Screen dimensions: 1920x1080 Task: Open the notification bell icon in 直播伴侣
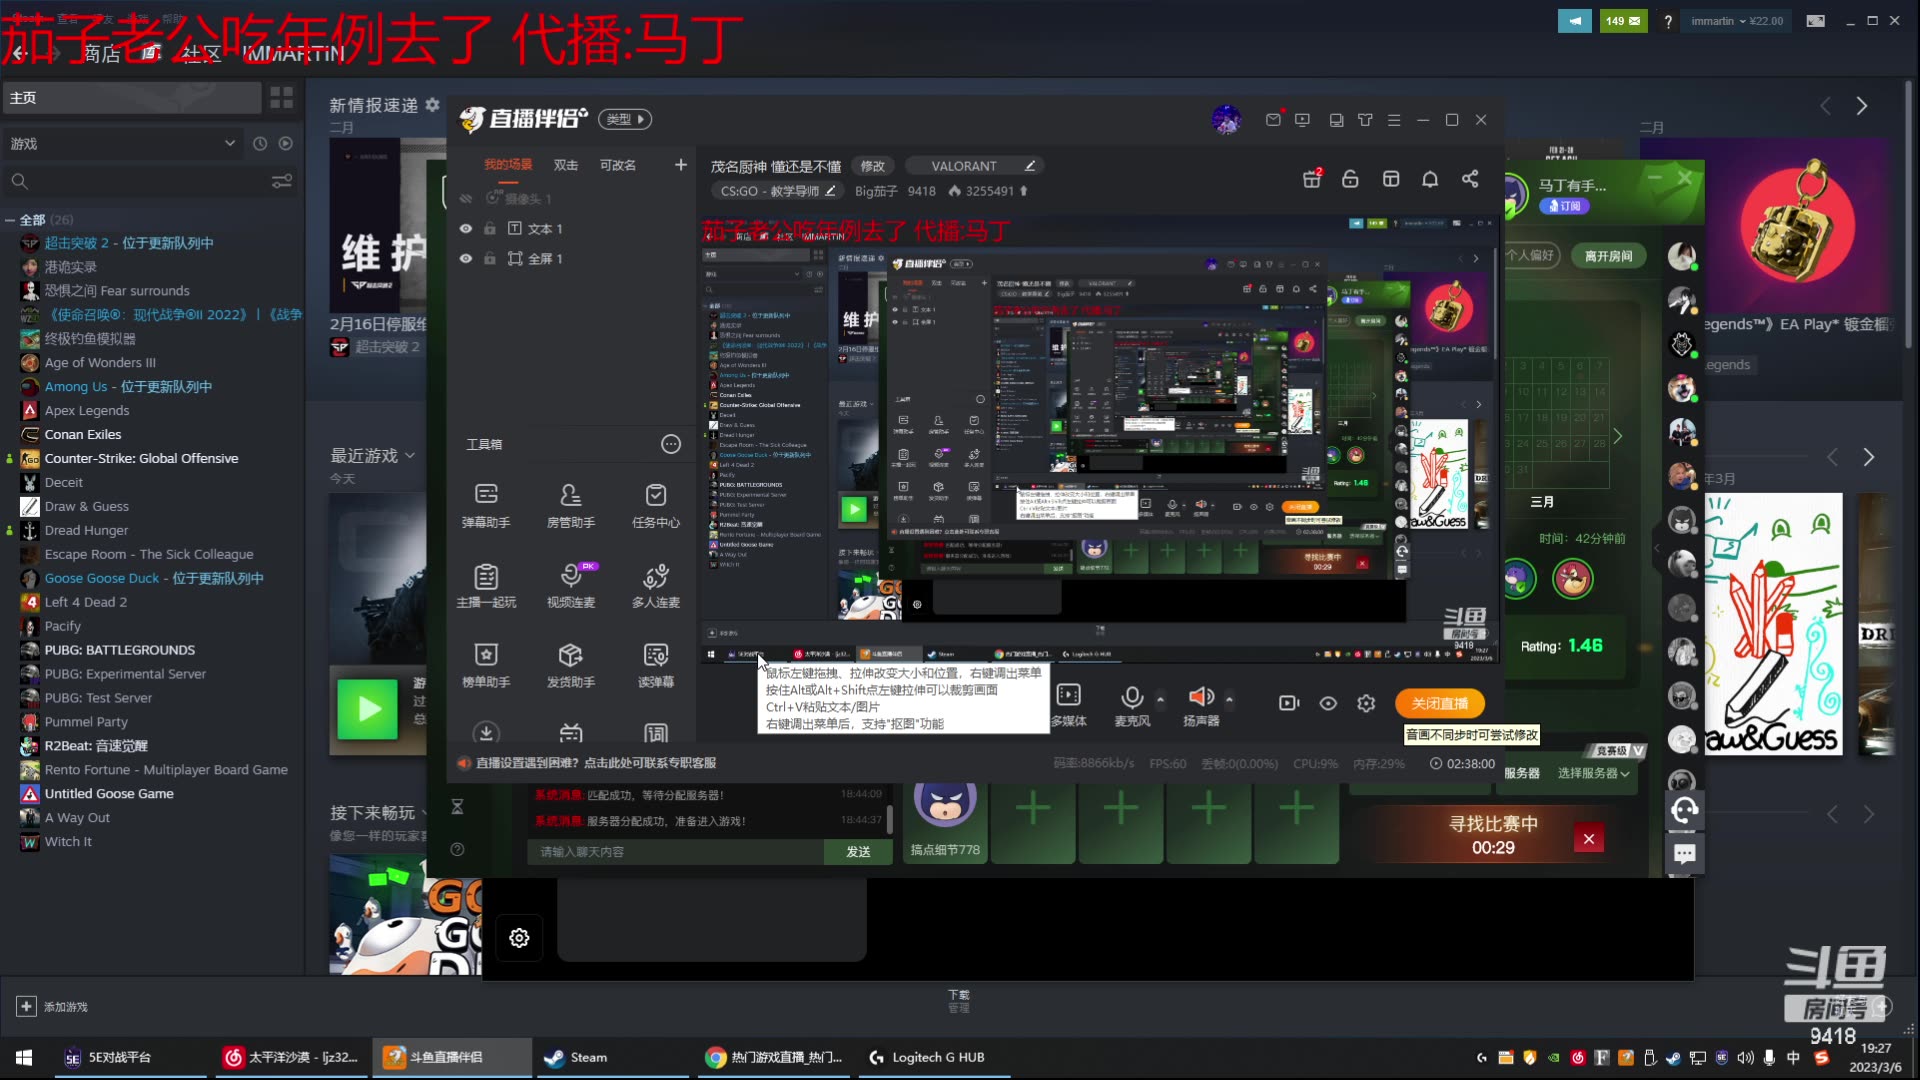(1430, 179)
